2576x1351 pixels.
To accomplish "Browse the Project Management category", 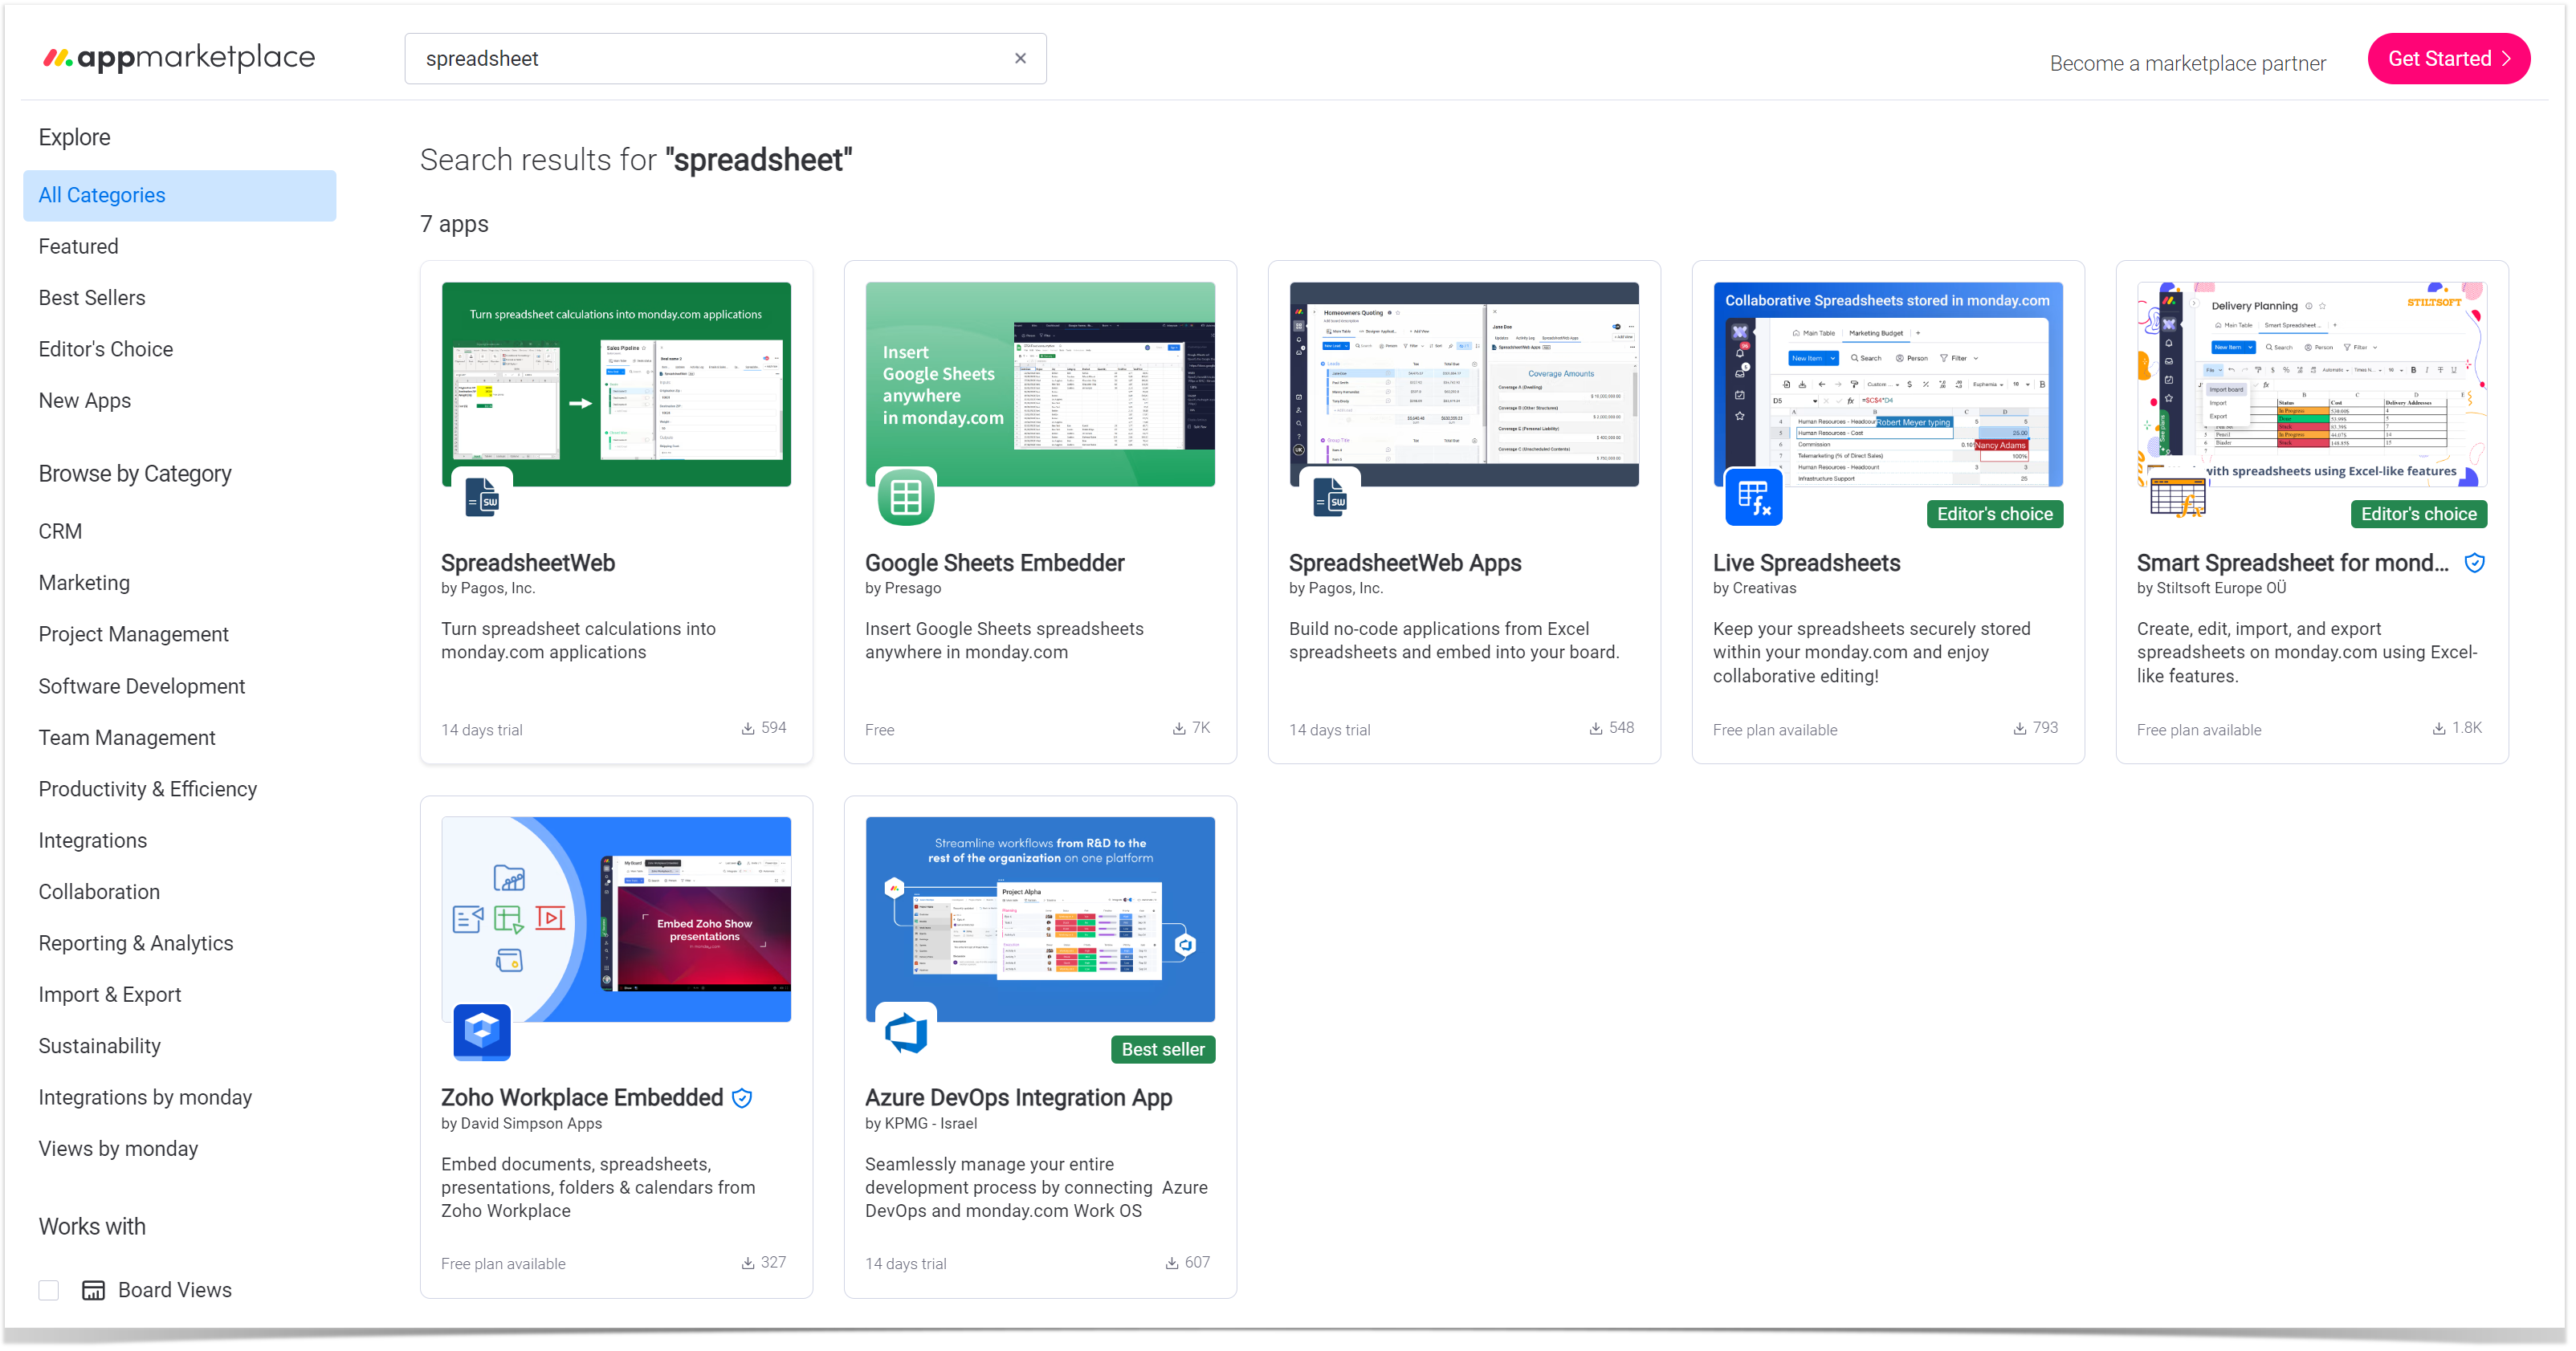I will pos(134,634).
